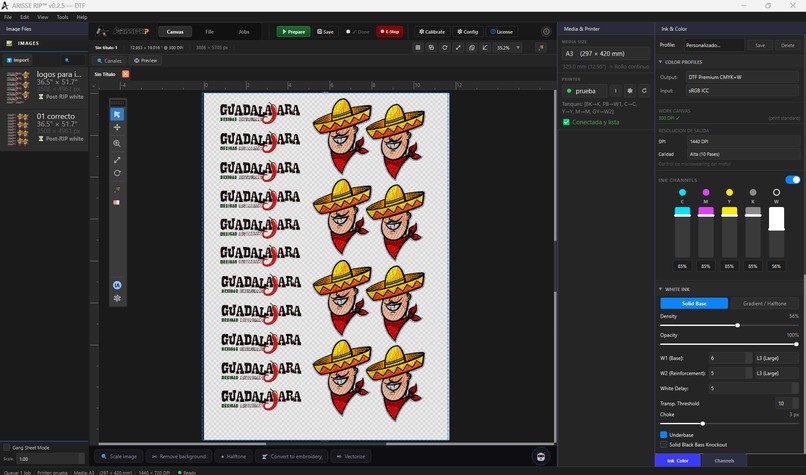806x475 pixels.
Task: Click the pin icon at far right of canvas toolbar
Action: tap(541, 47)
